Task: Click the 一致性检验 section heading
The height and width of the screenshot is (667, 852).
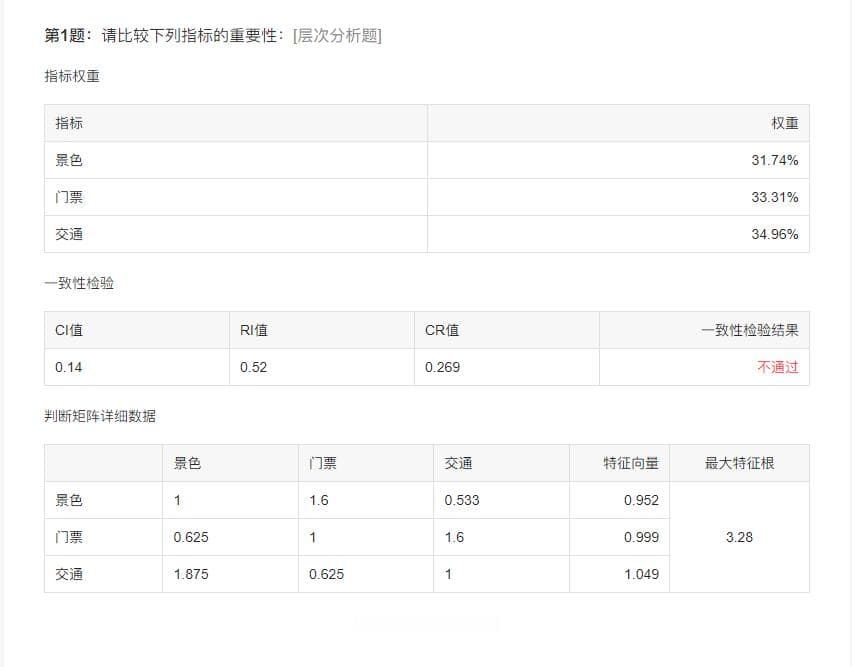Action: [x=79, y=283]
